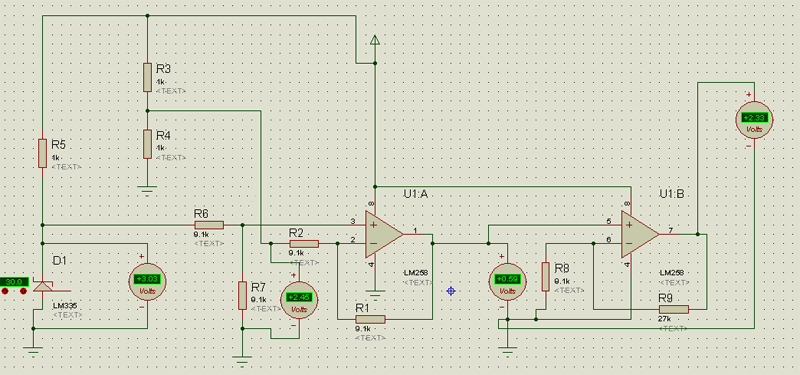The image size is (800, 375).
Task: Click the voltmeter showing +0.59 volts
Action: [508, 282]
